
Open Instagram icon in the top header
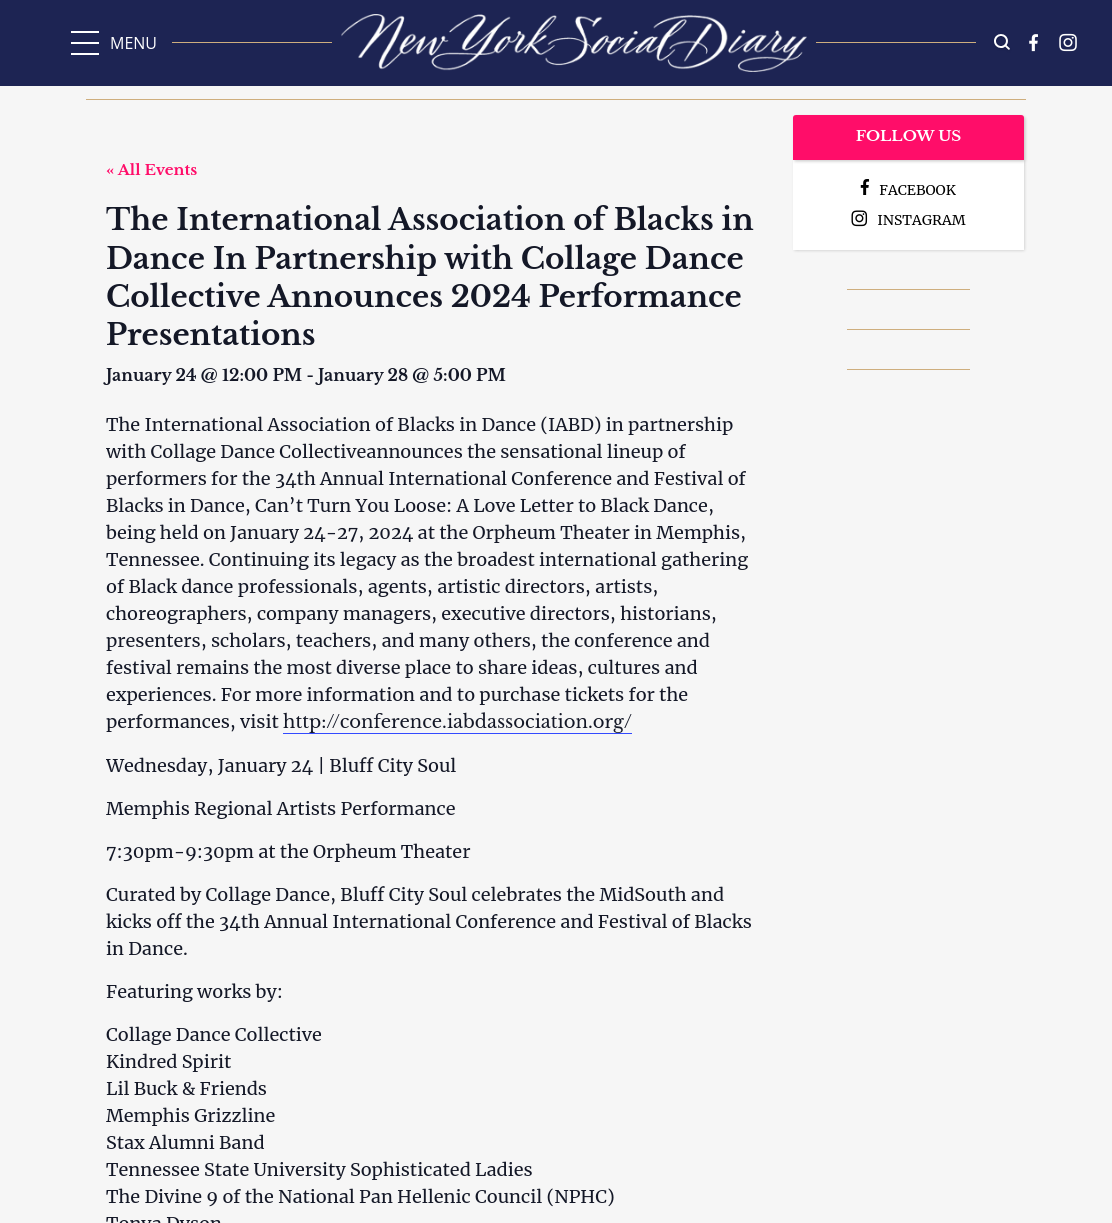[x=1068, y=42]
